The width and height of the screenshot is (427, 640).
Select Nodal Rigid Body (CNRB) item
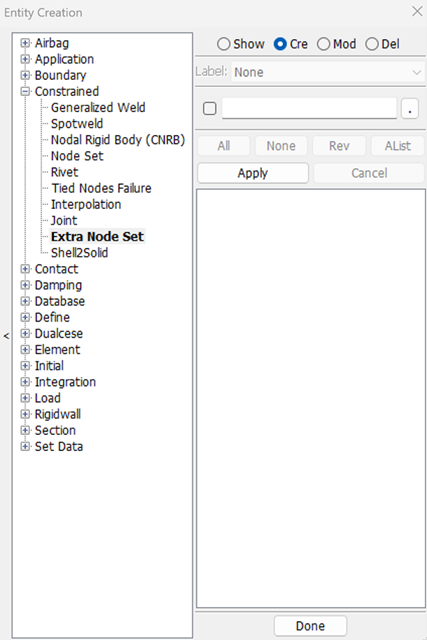118,140
